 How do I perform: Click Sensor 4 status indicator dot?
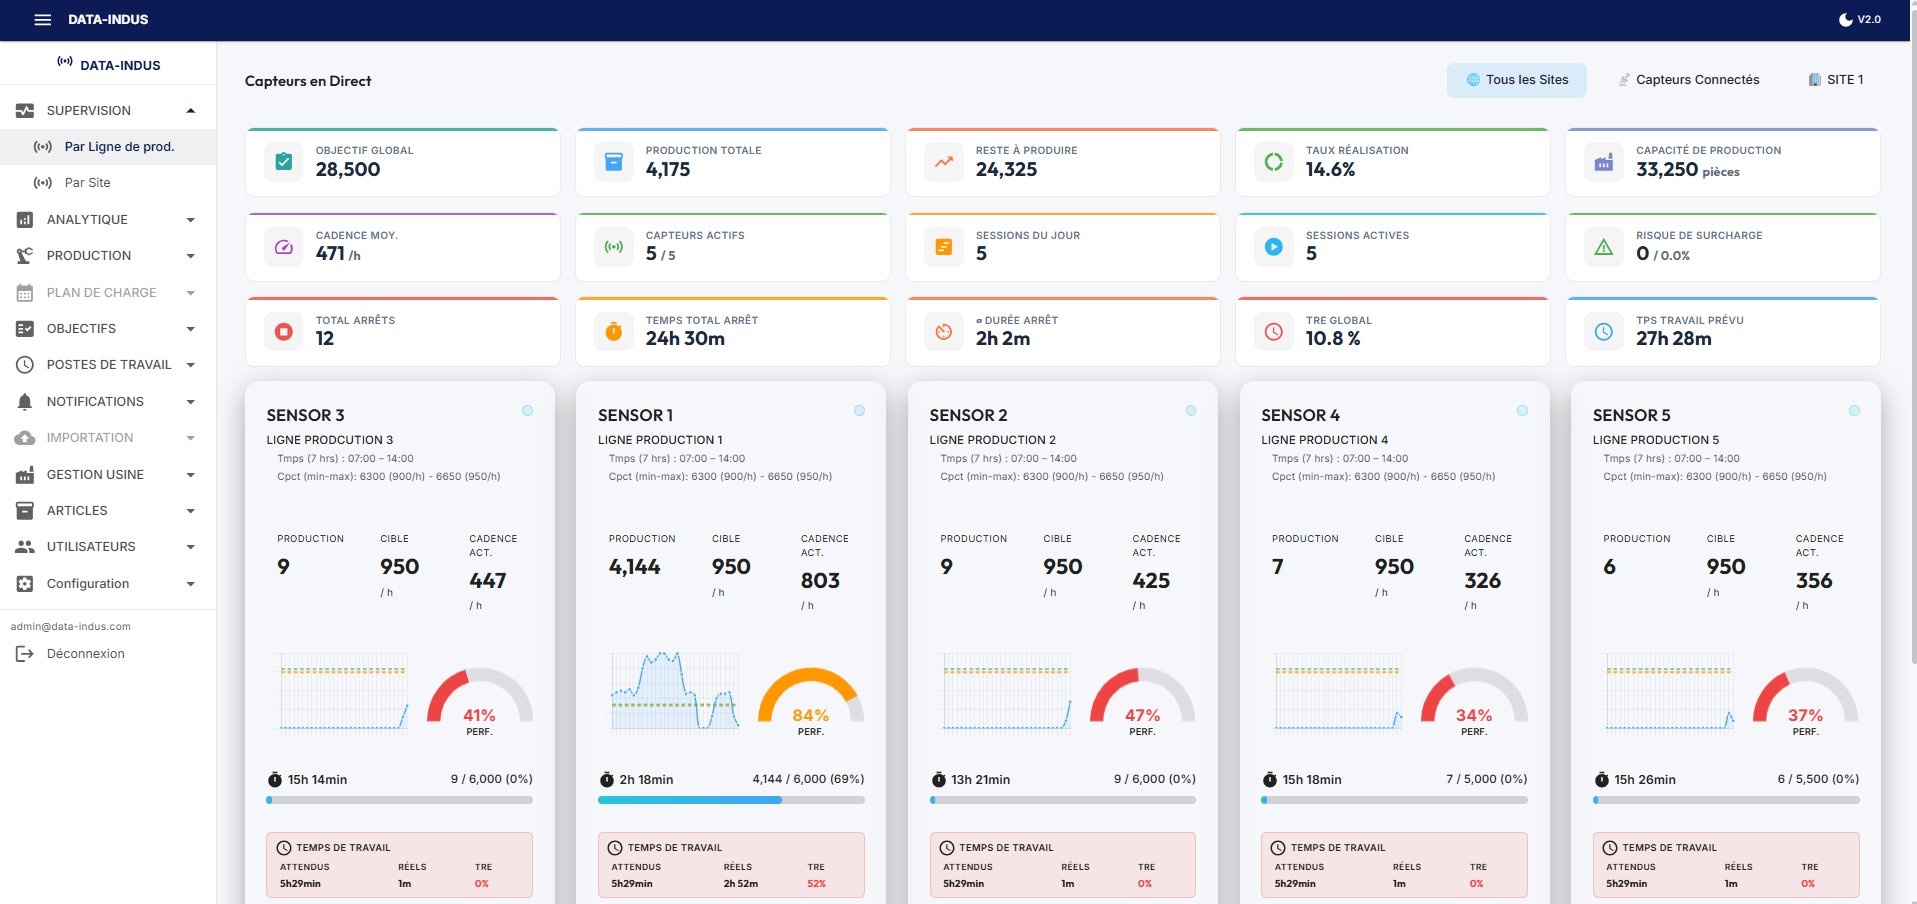(1522, 410)
